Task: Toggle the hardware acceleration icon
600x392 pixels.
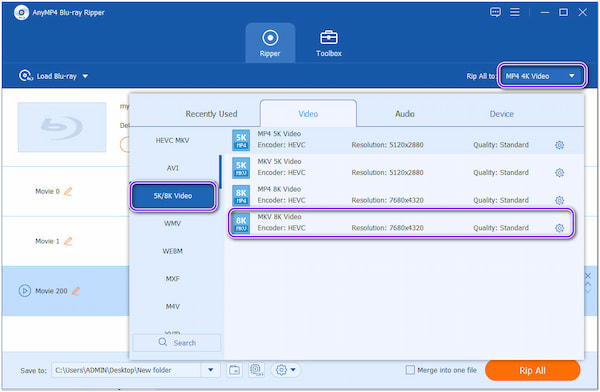Action: point(256,370)
